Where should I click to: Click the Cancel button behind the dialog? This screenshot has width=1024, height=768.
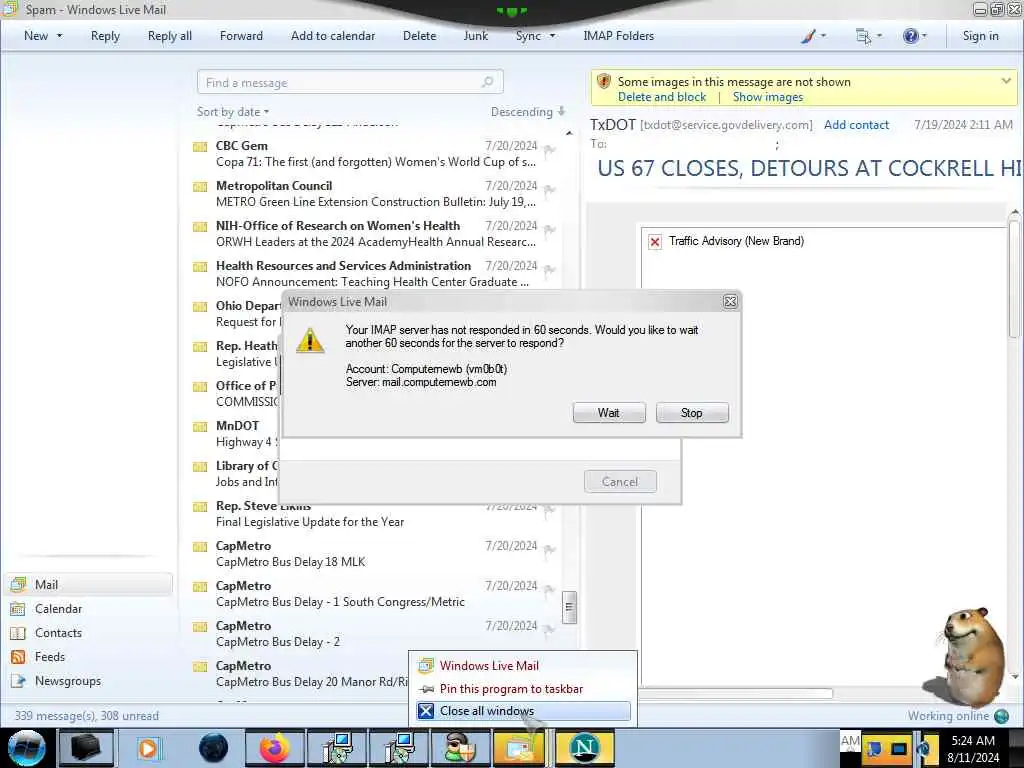click(x=620, y=482)
